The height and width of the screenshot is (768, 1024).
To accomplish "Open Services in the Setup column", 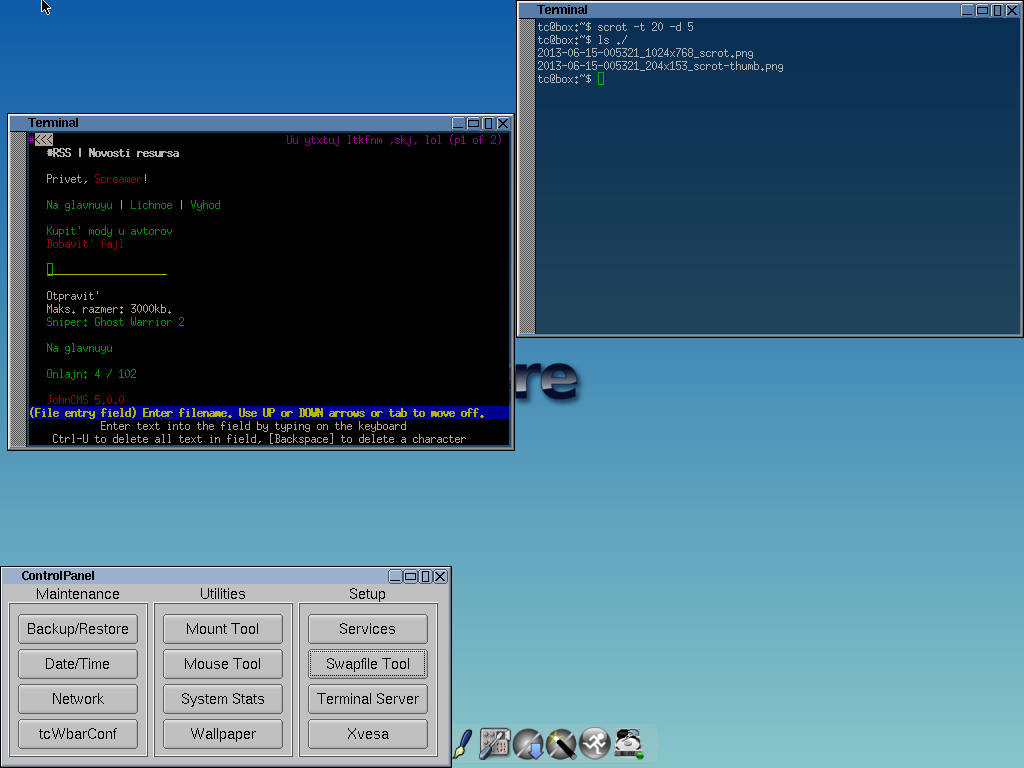I will pyautogui.click(x=367, y=629).
